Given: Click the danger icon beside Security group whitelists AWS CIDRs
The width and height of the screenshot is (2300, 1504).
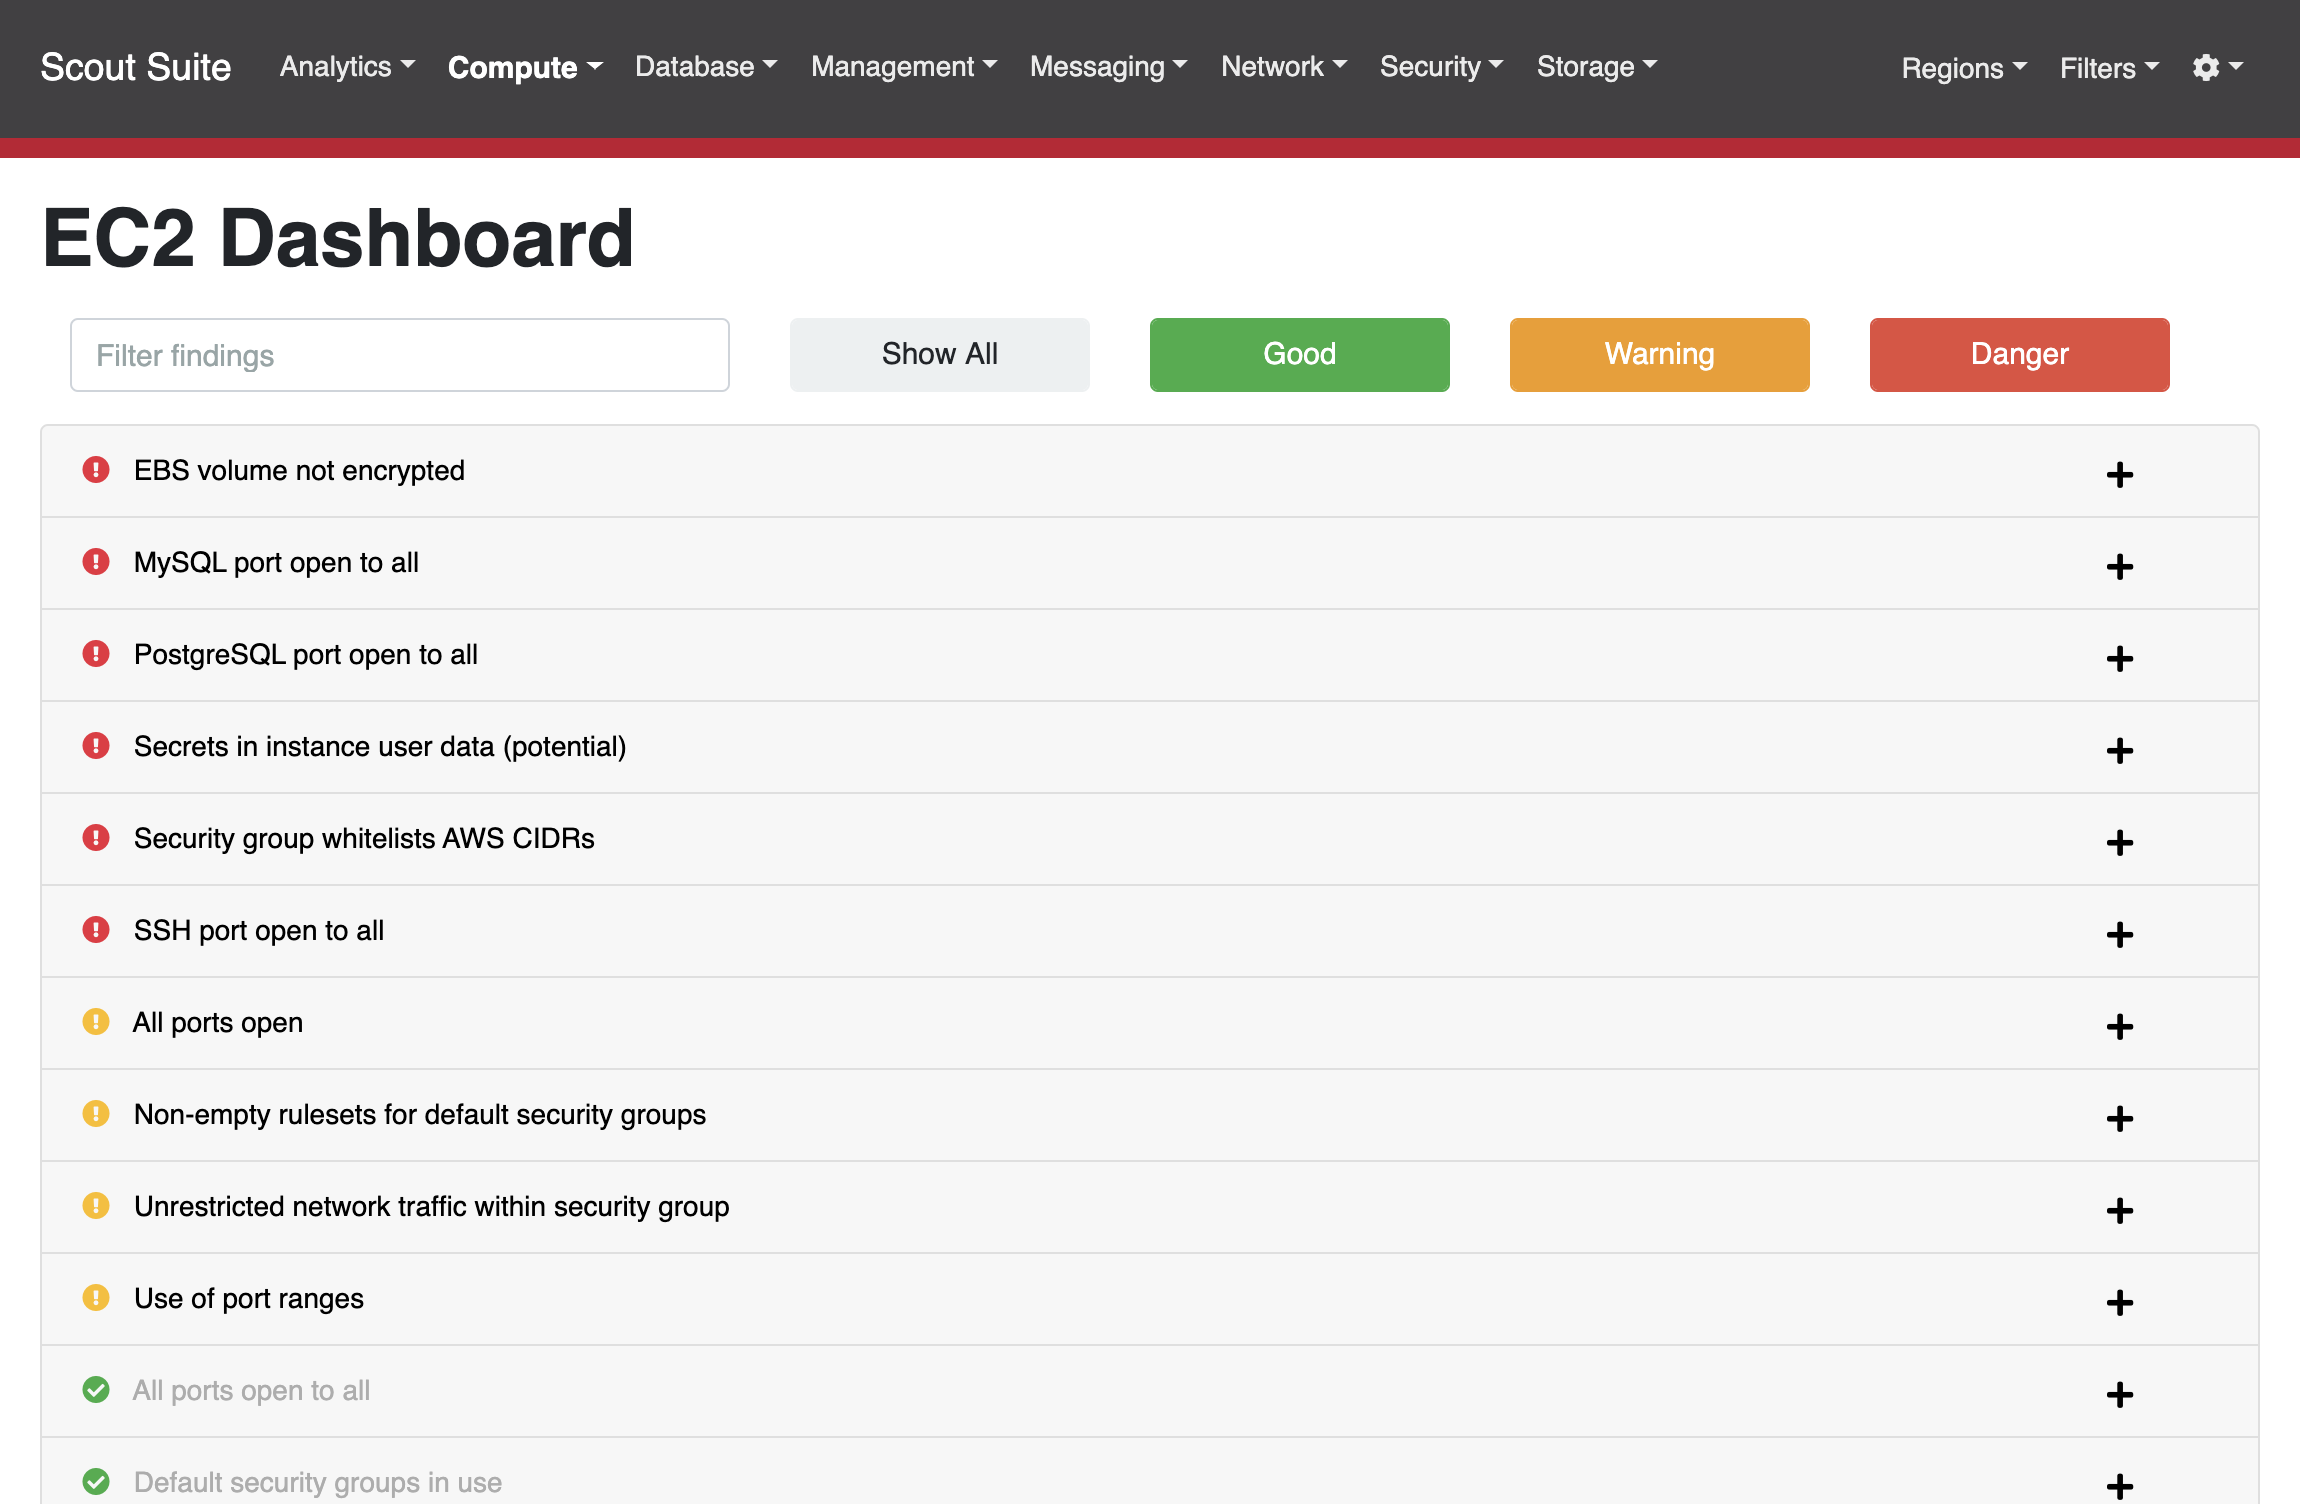Looking at the screenshot, I should tap(96, 837).
